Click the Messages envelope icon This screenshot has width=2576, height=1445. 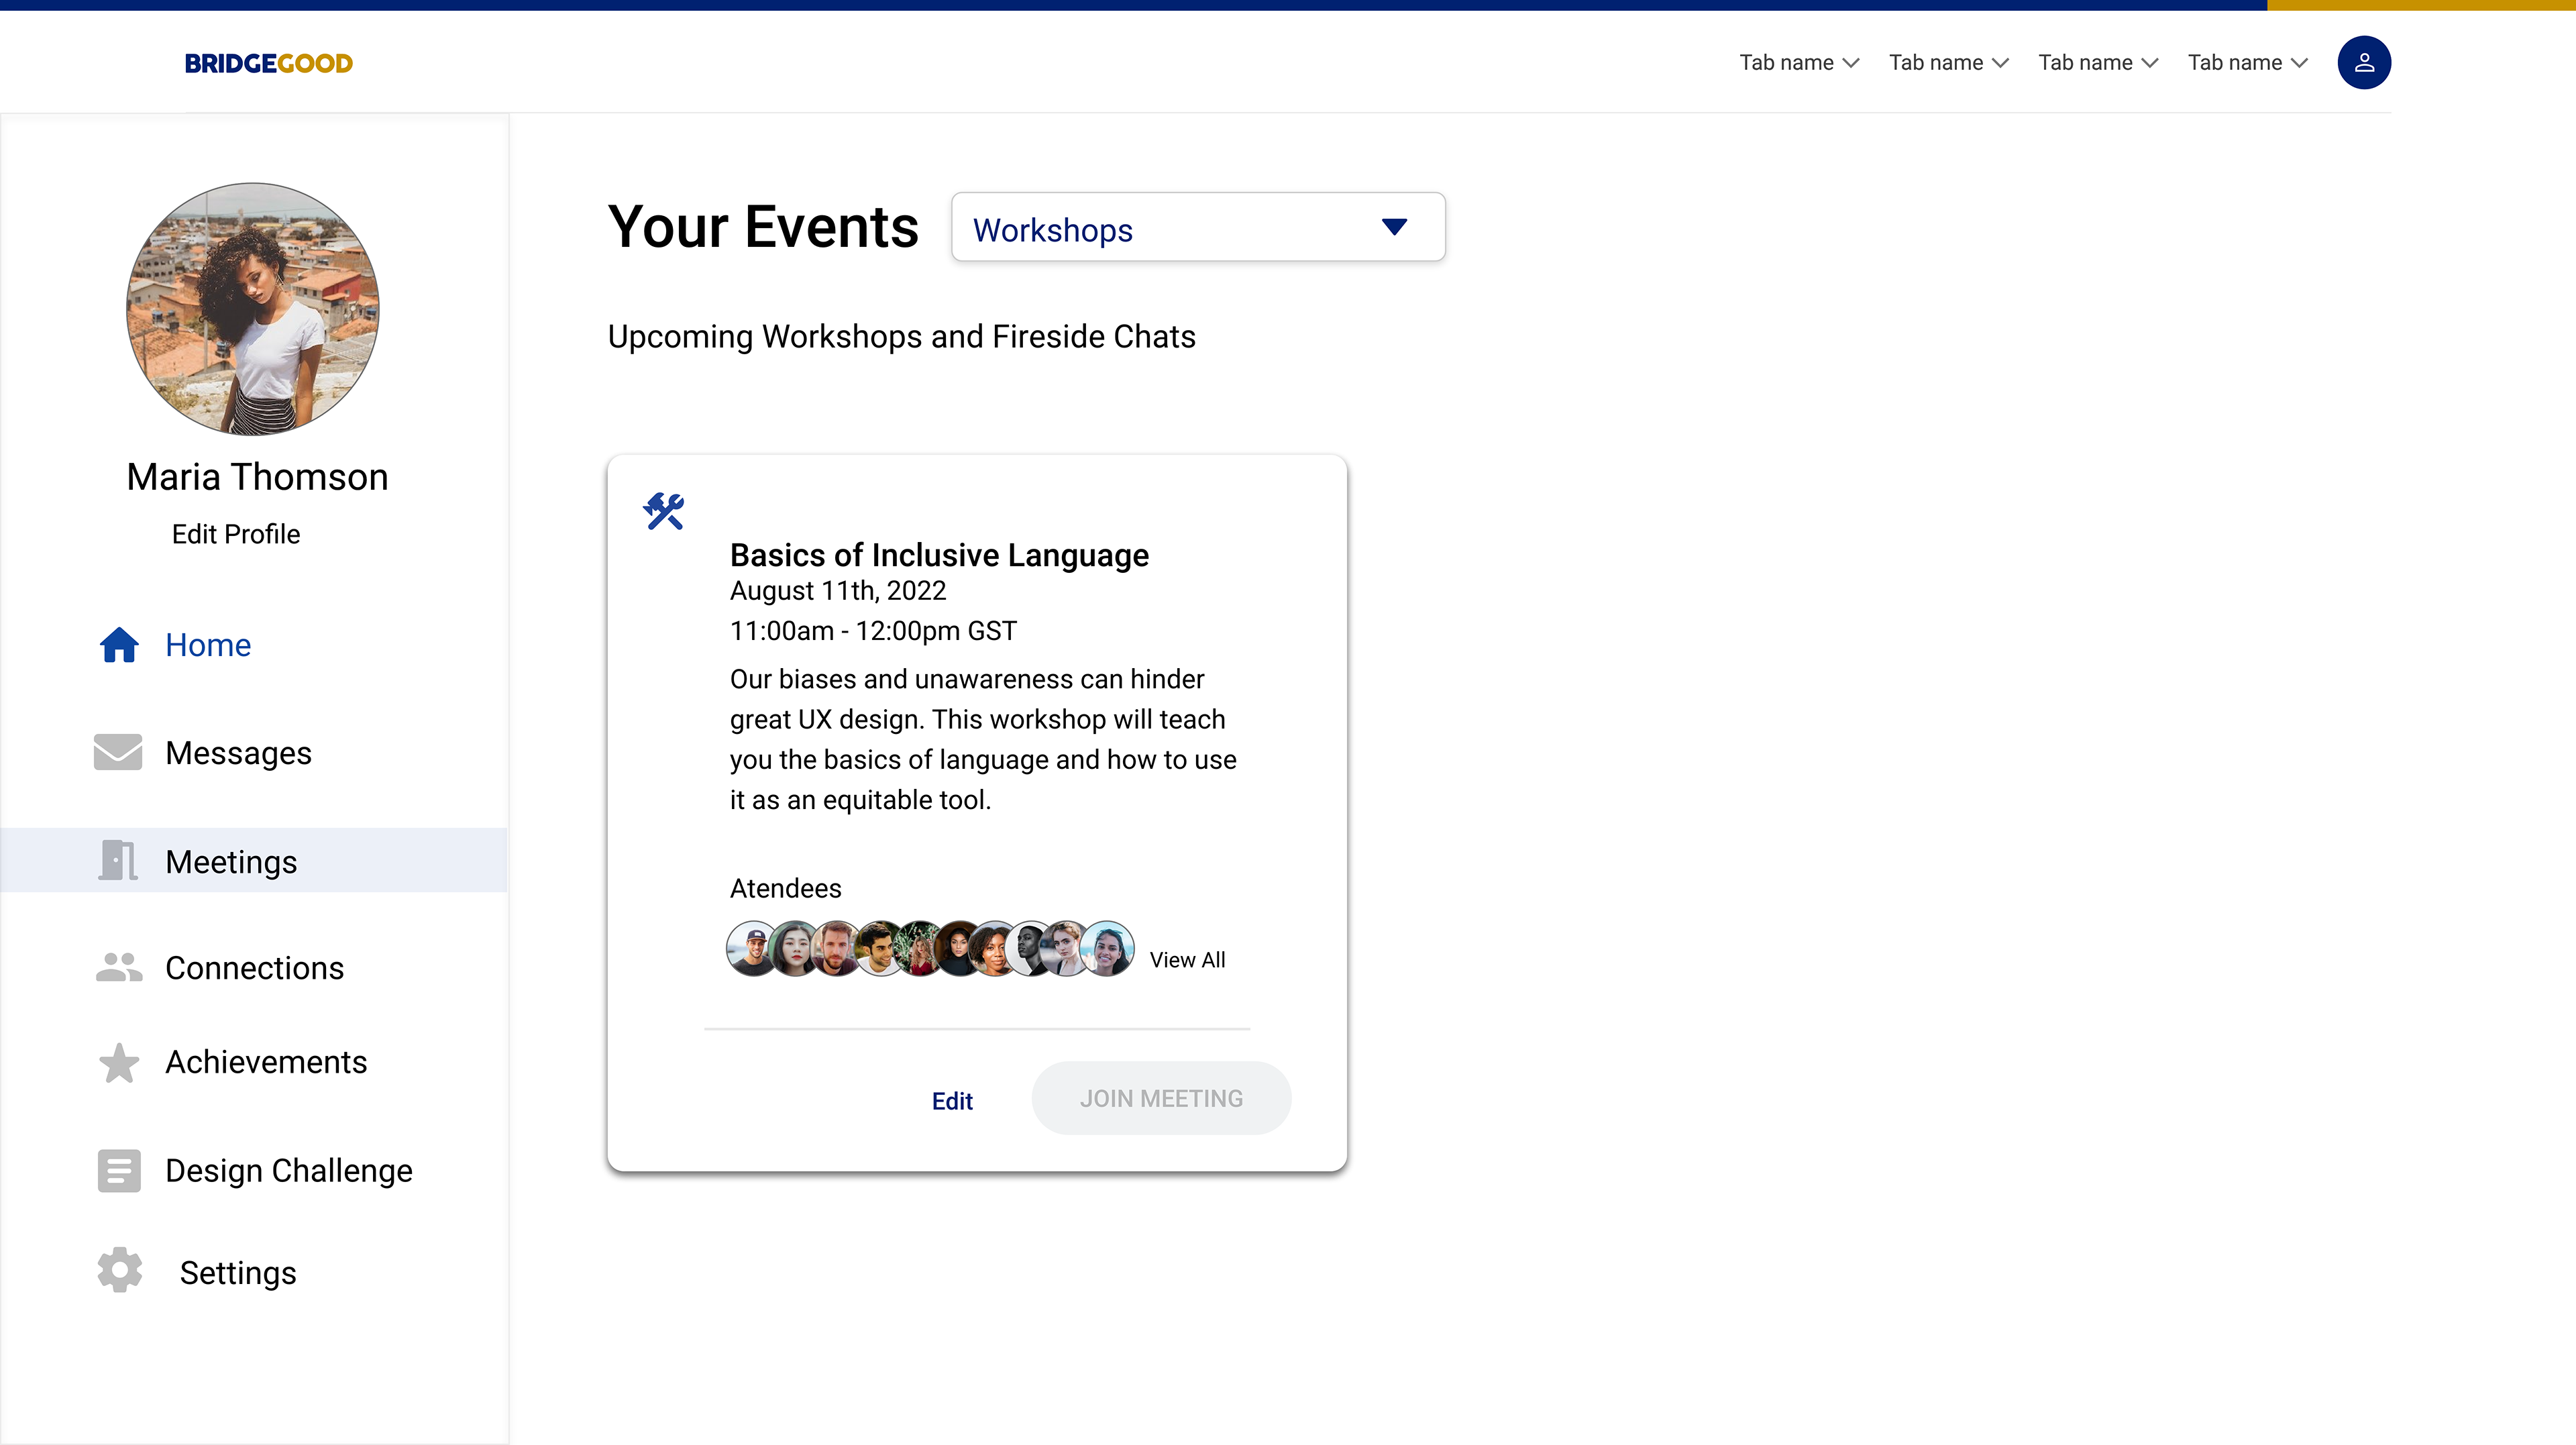click(x=118, y=752)
